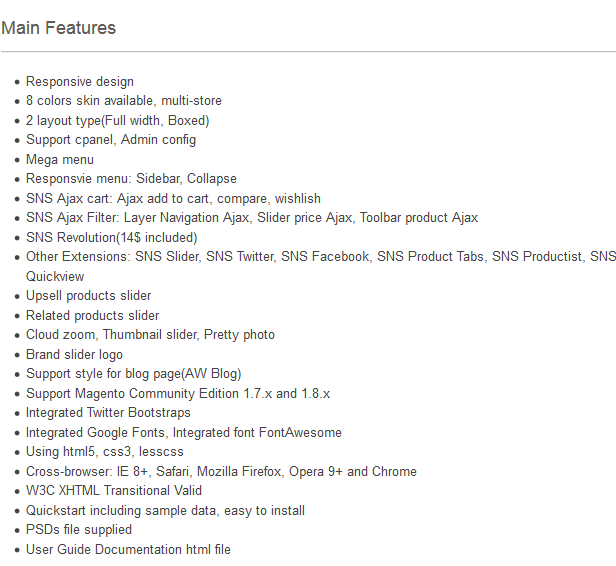Click the Cross-browser compatibility line
This screenshot has width=616, height=566.
tap(221, 471)
